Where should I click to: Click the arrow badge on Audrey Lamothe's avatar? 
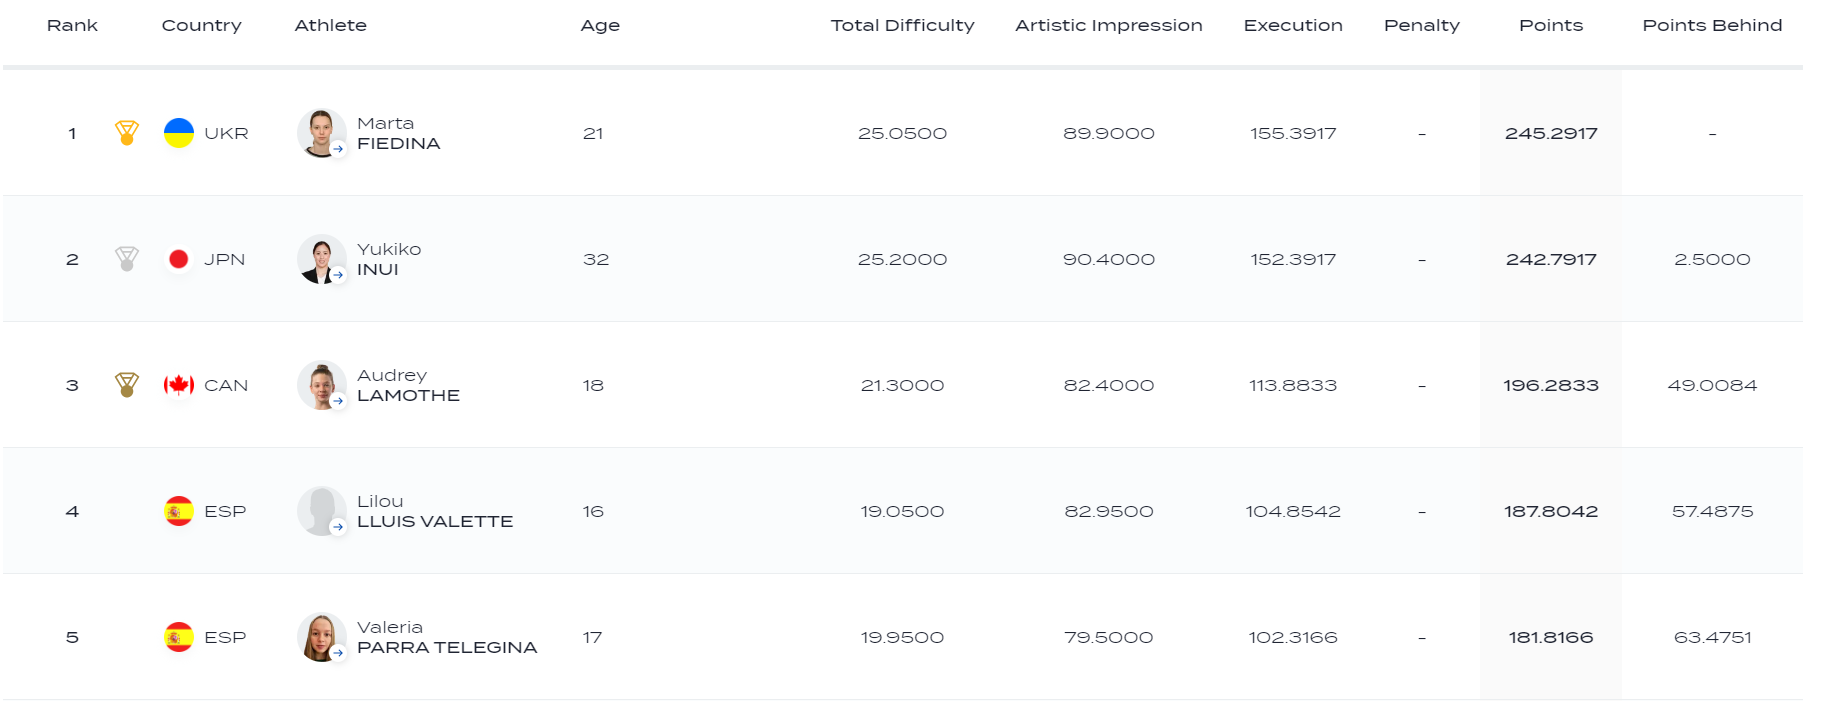(x=338, y=401)
